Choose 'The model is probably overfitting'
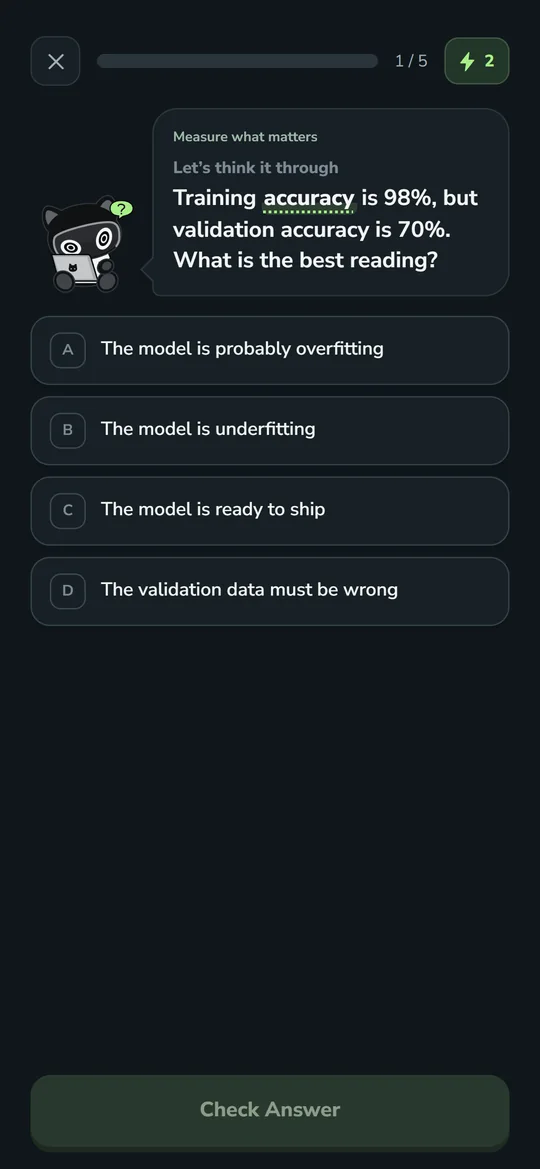Viewport: 540px width, 1169px height. [270, 350]
